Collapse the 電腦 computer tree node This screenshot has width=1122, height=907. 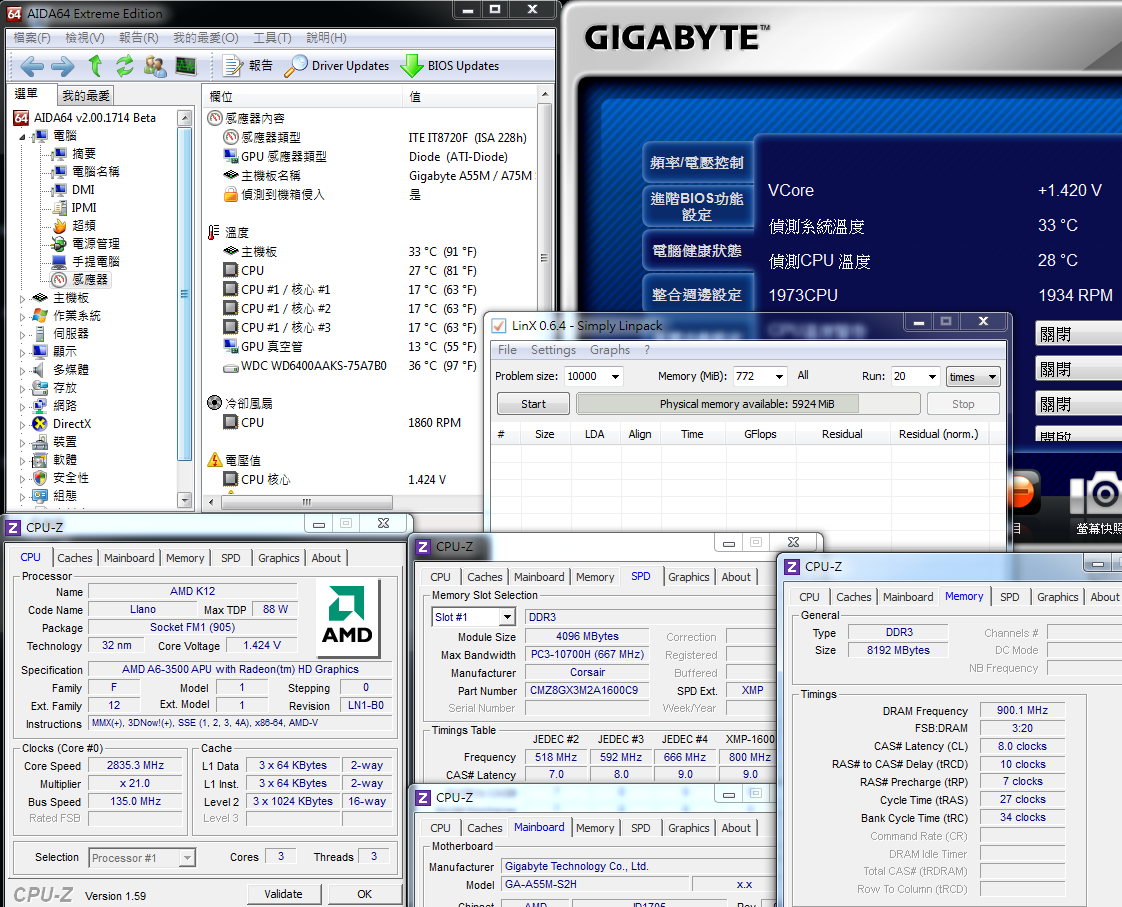(22, 136)
